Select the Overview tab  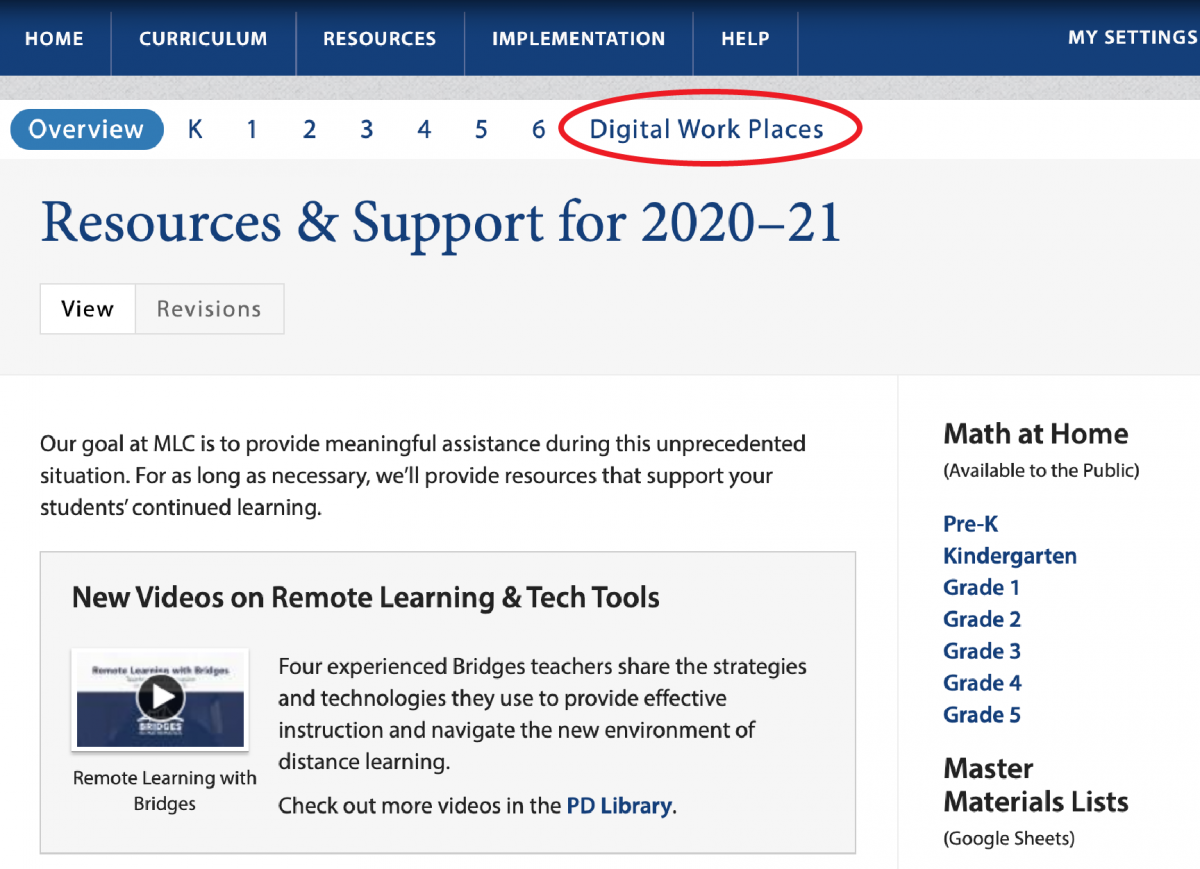(x=87, y=129)
